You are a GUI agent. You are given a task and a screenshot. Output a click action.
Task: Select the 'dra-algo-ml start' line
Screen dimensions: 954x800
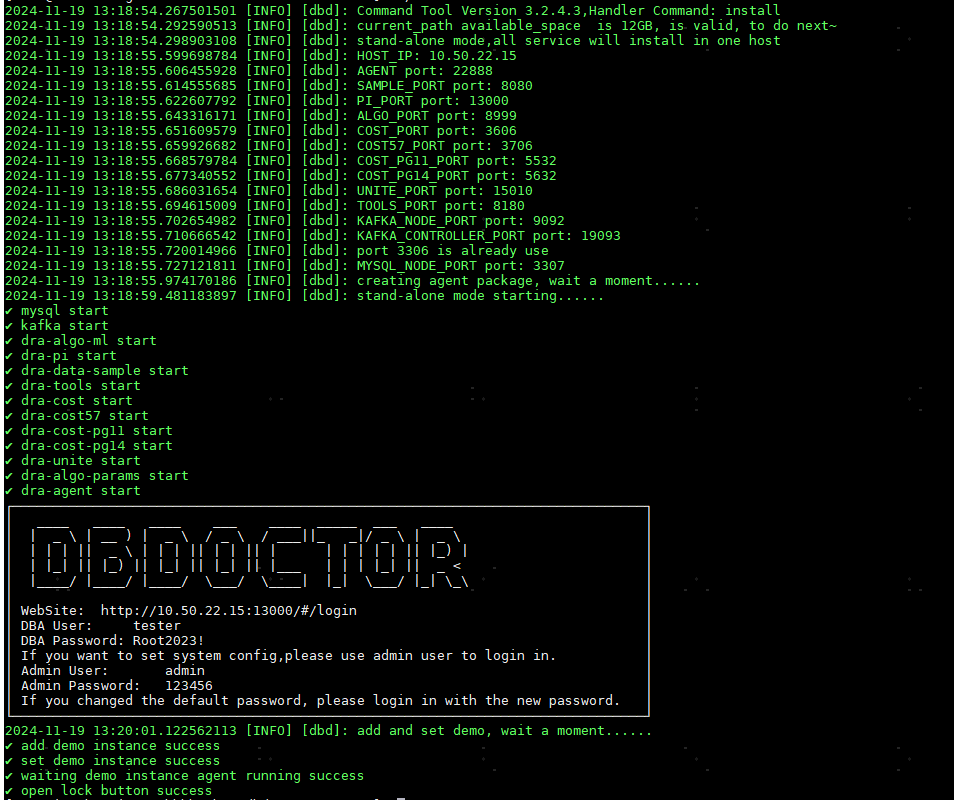click(80, 341)
